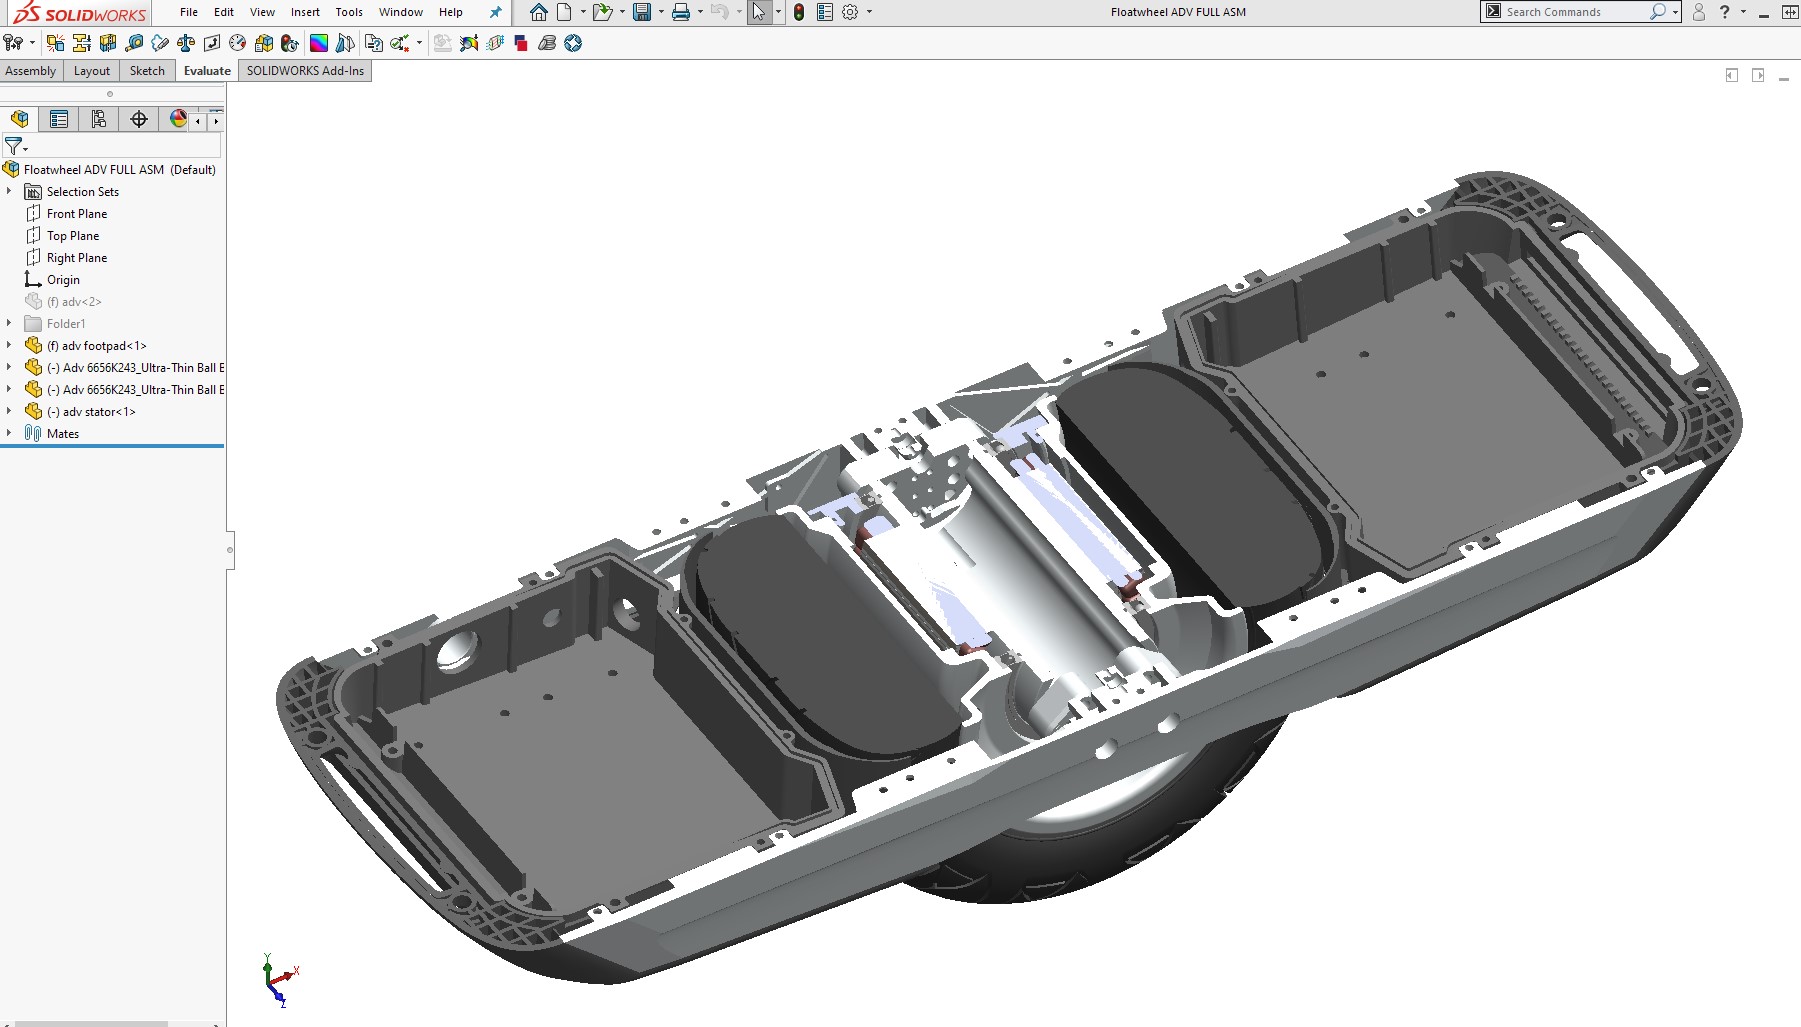Toggle the feature tree panel collapse handle
Image resolution: width=1801 pixels, height=1027 pixels.
[230, 549]
